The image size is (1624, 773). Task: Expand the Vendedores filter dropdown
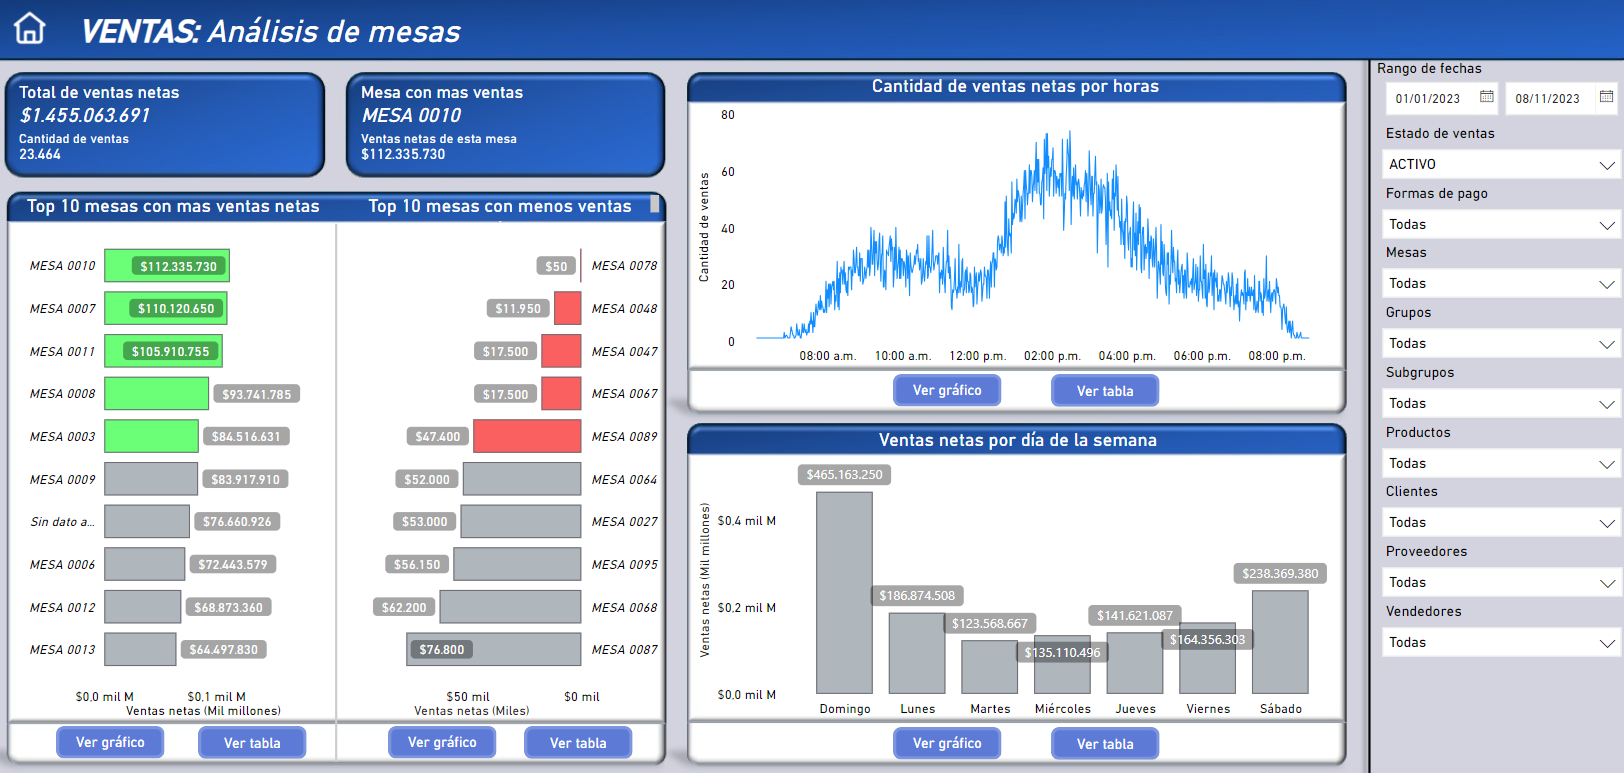(1500, 642)
